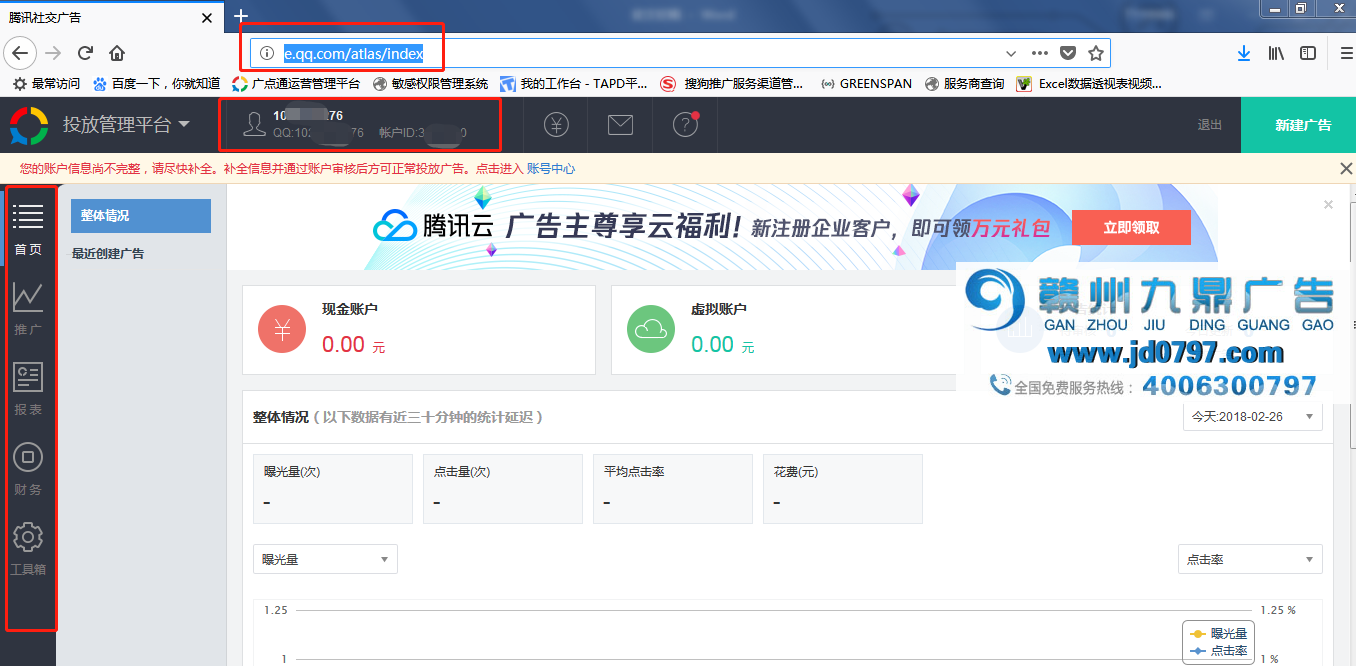Open 百度一下，你就知道 bookmark
Image resolution: width=1356 pixels, height=666 pixels.
(156, 84)
